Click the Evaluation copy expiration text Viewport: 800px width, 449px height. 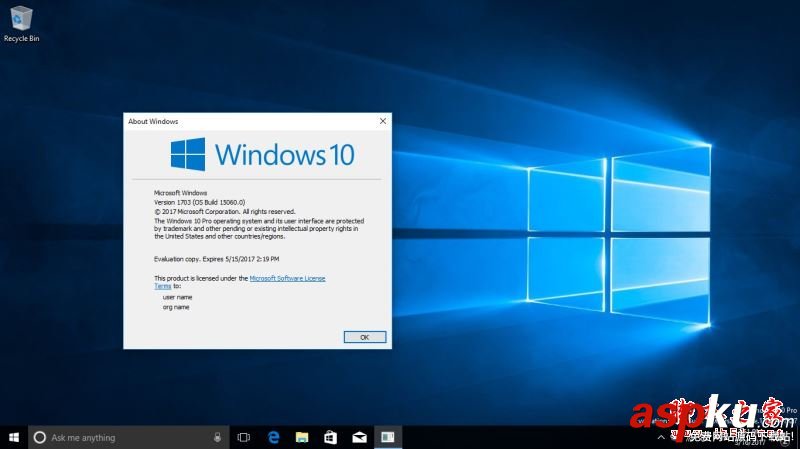click(x=216, y=259)
